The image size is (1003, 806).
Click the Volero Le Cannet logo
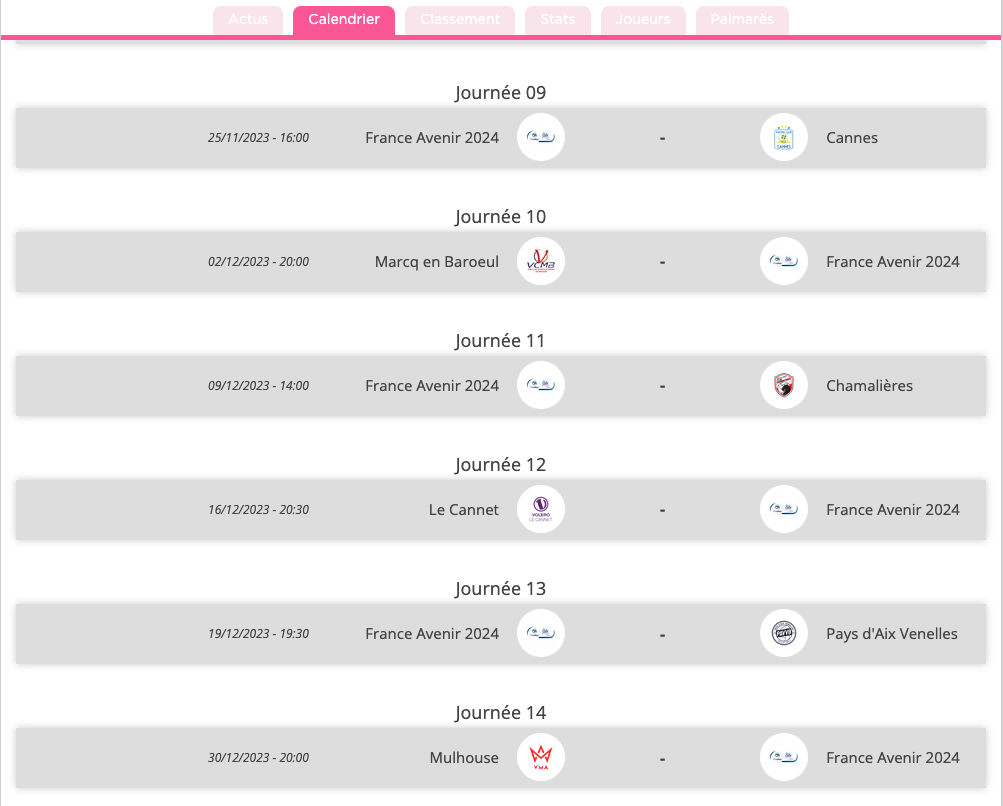[541, 510]
